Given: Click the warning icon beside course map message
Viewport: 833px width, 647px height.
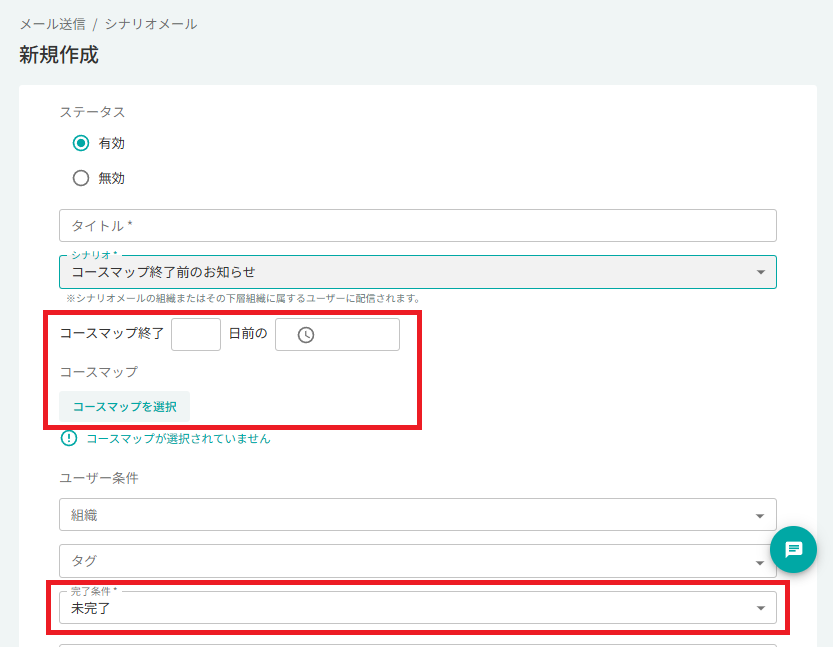Looking at the screenshot, I should [69, 438].
